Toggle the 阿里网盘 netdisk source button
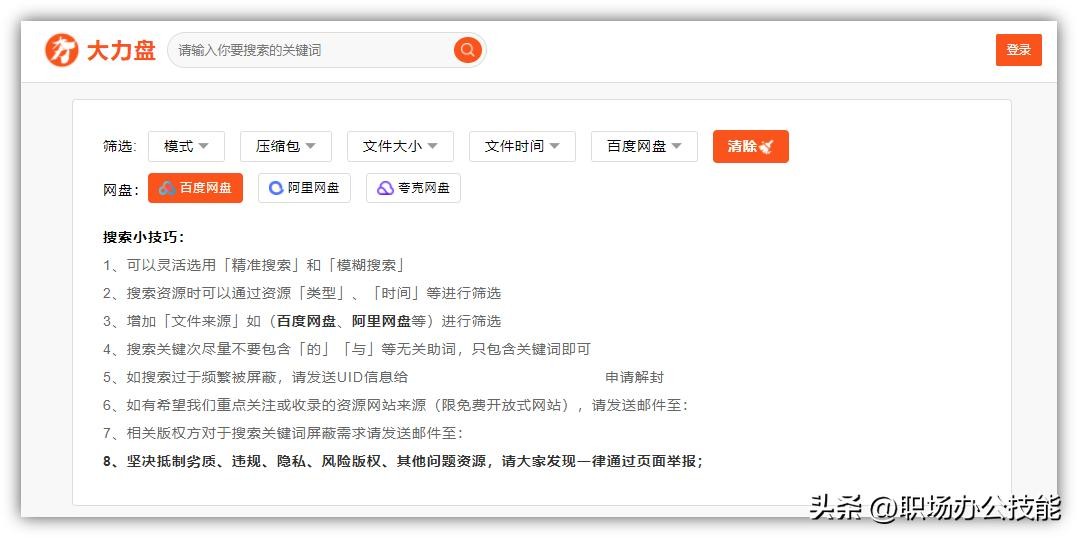Image resolution: width=1078 pixels, height=538 pixels. pyautogui.click(x=304, y=188)
